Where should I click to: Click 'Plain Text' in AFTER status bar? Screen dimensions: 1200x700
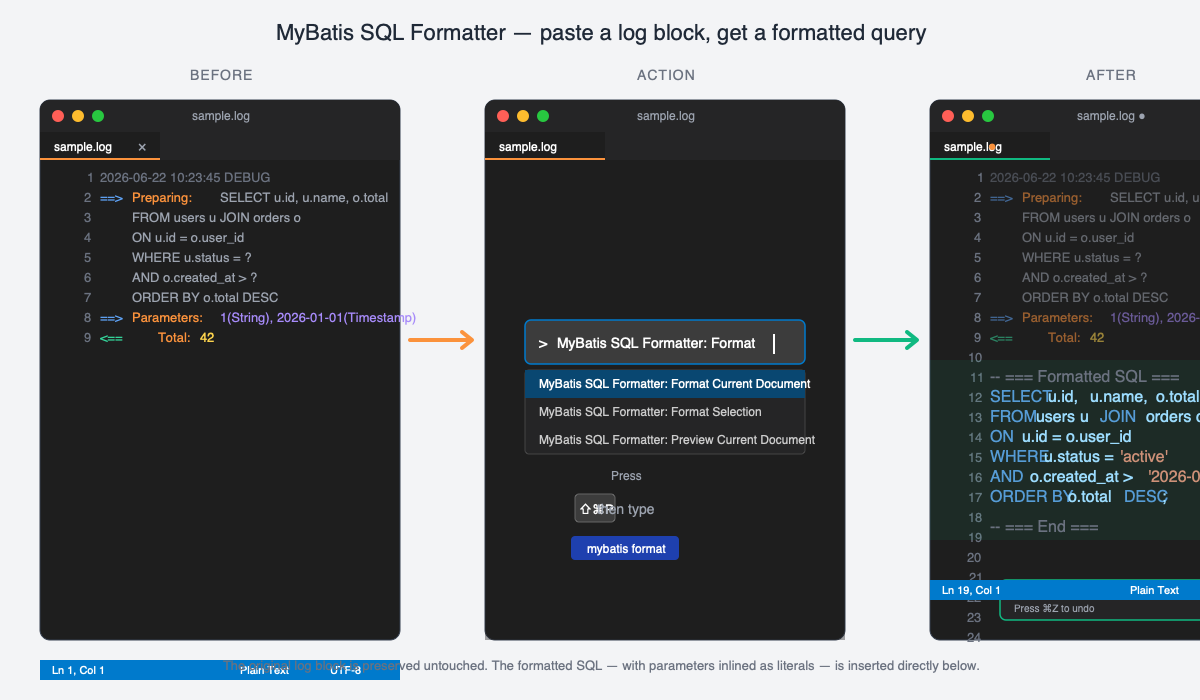(x=1154, y=590)
